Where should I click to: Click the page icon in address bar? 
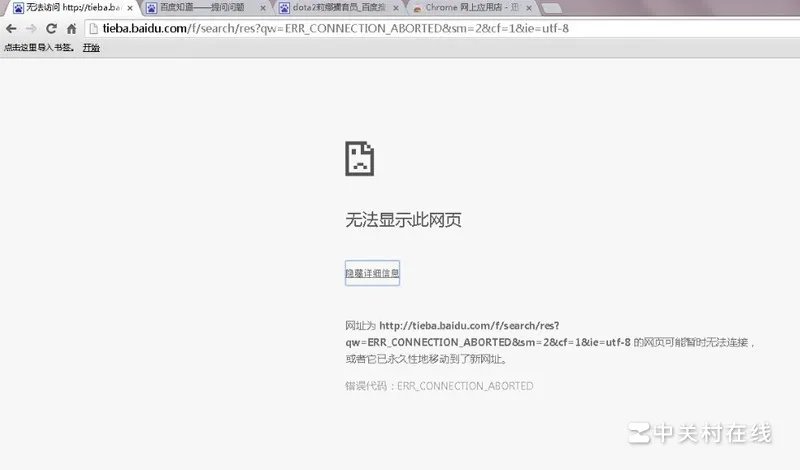[93, 29]
